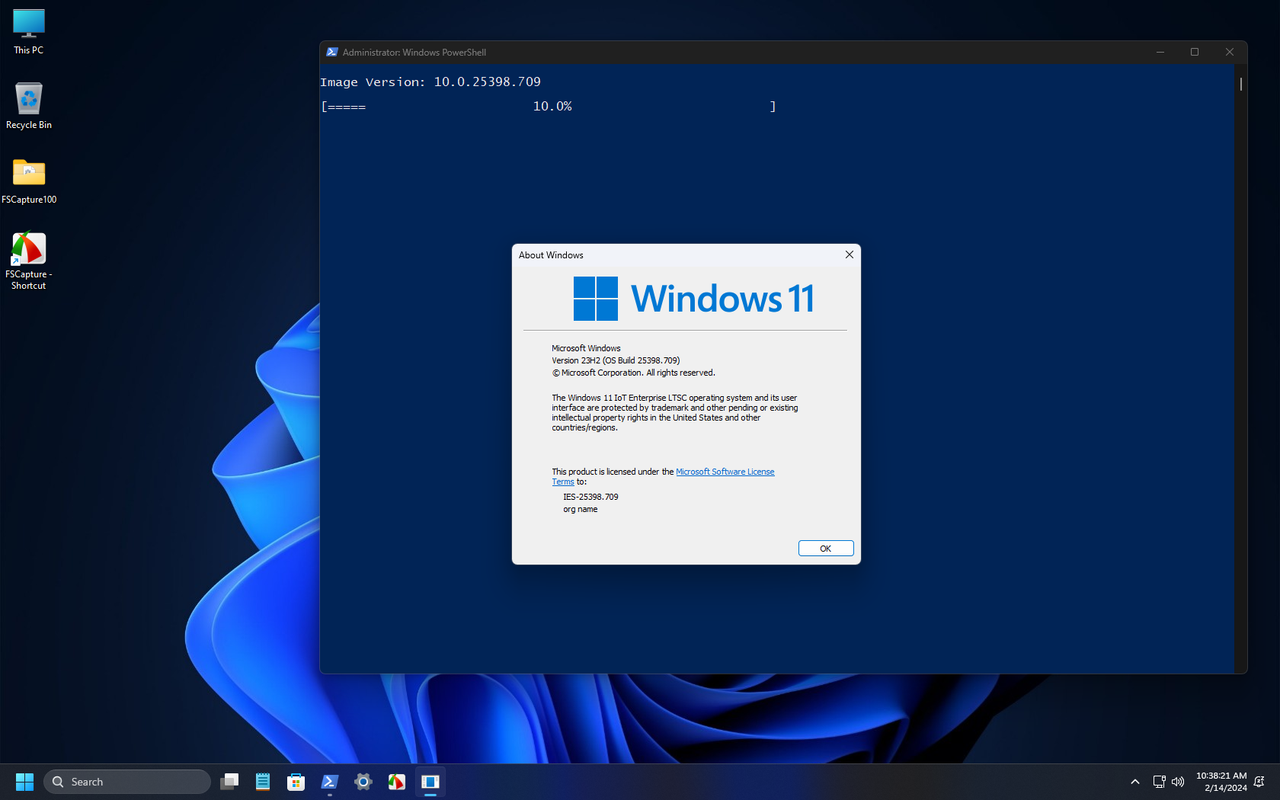The image size is (1280, 800).
Task: Click the PowerShell icon in its title bar
Action: [332, 52]
